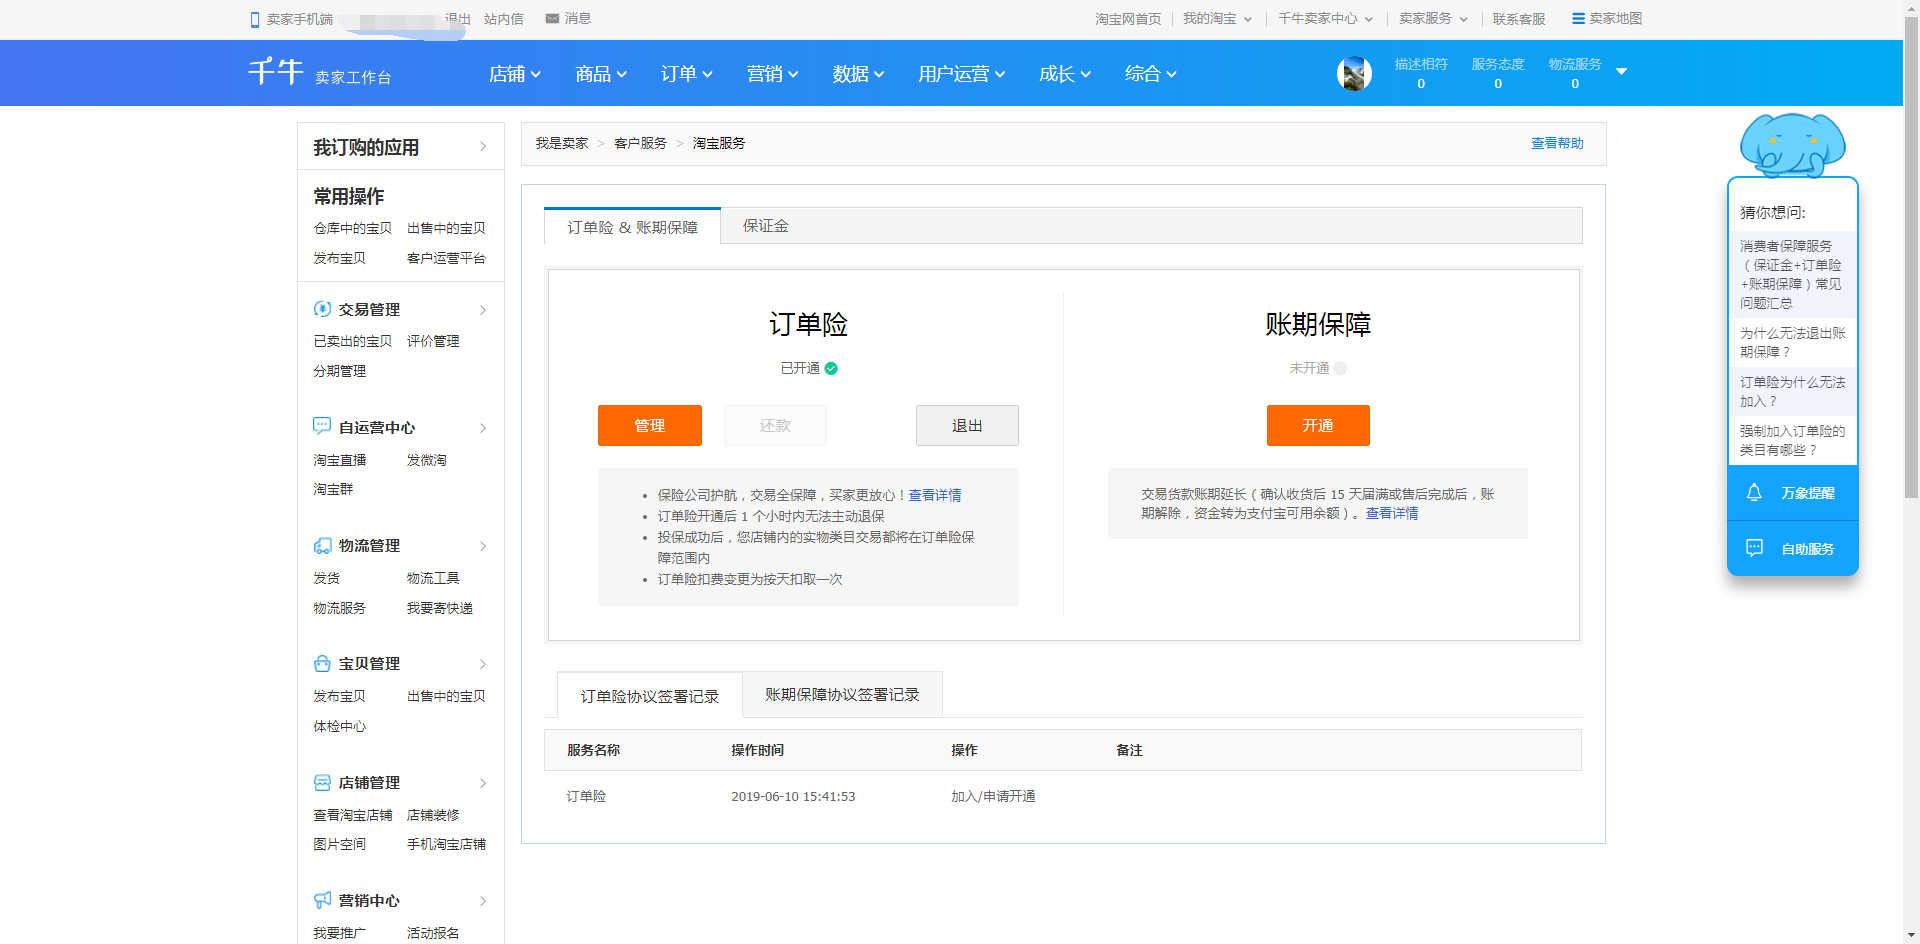Expand the 店铺 navigation dropdown
Viewport: 1920px width, 944px height.
click(x=515, y=73)
